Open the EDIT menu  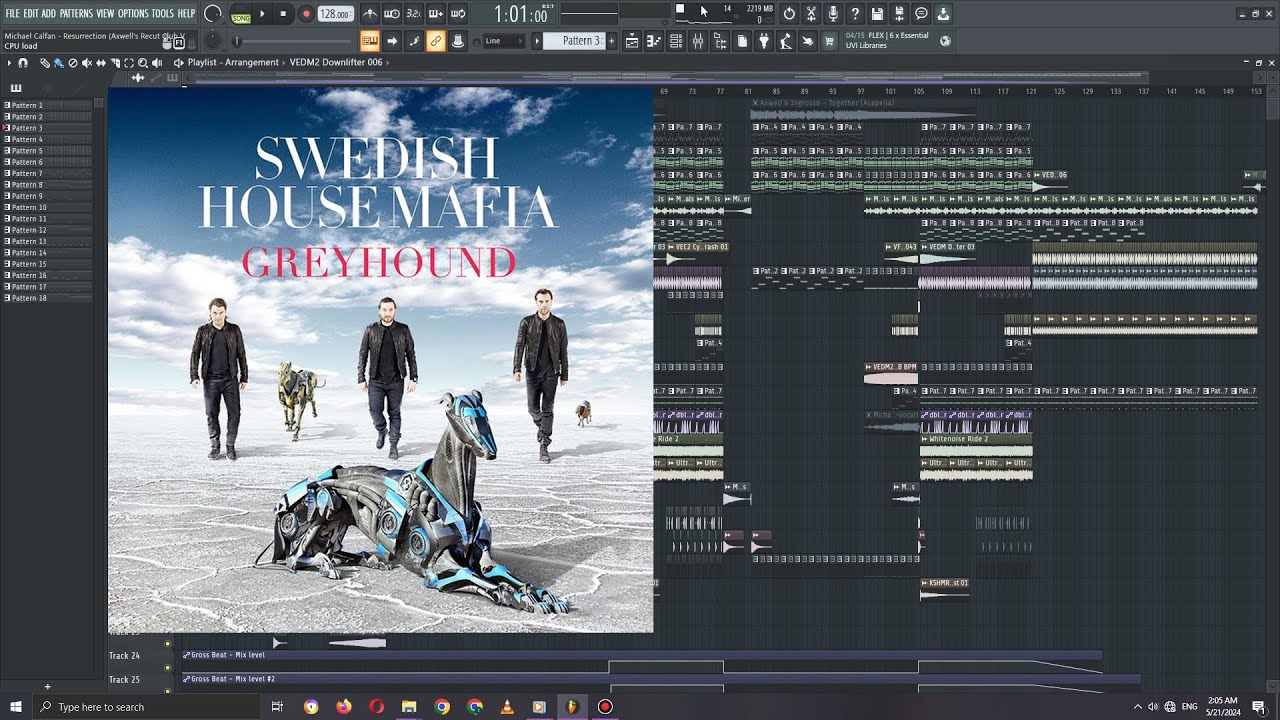coord(31,13)
